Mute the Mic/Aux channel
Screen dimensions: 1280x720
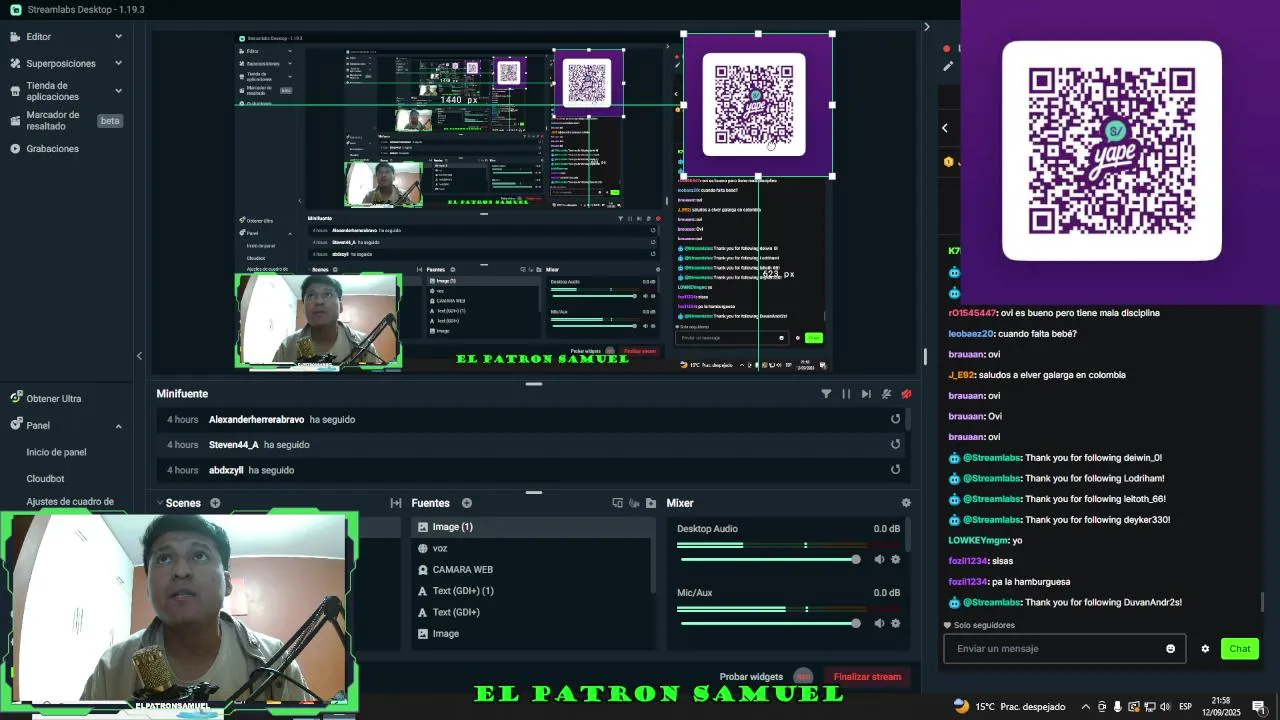879,623
